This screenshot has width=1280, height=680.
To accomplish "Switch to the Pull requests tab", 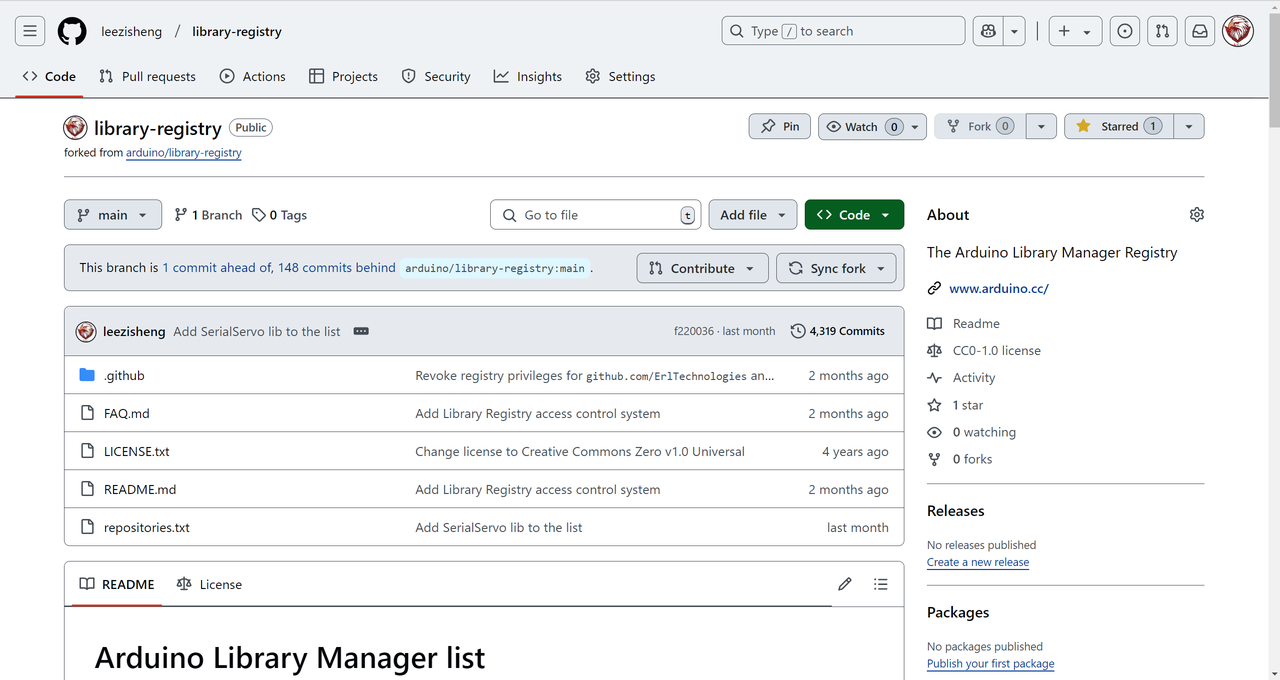I will 147,76.
